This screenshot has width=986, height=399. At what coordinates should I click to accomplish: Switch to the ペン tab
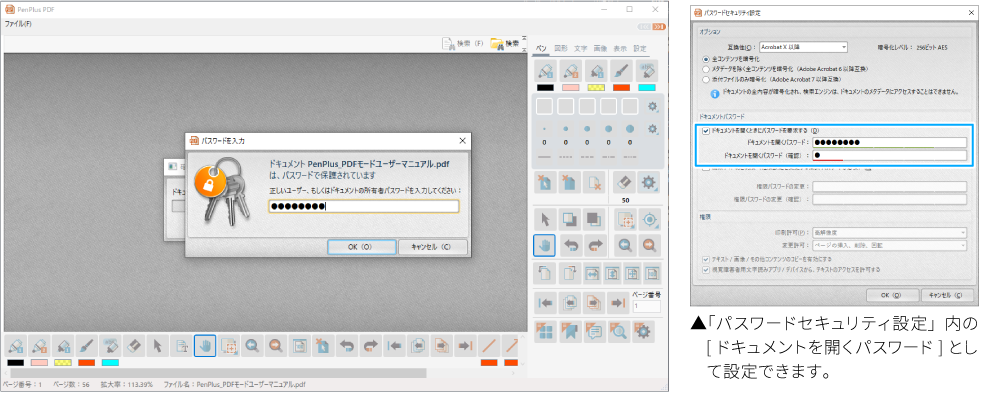click(x=541, y=48)
